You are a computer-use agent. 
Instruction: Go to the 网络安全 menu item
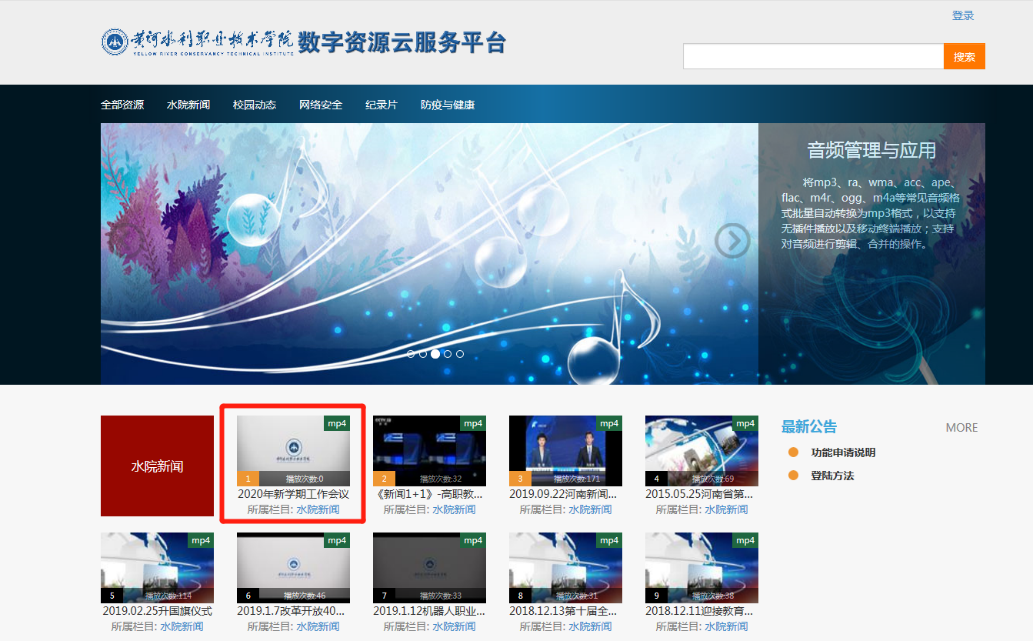pos(320,105)
